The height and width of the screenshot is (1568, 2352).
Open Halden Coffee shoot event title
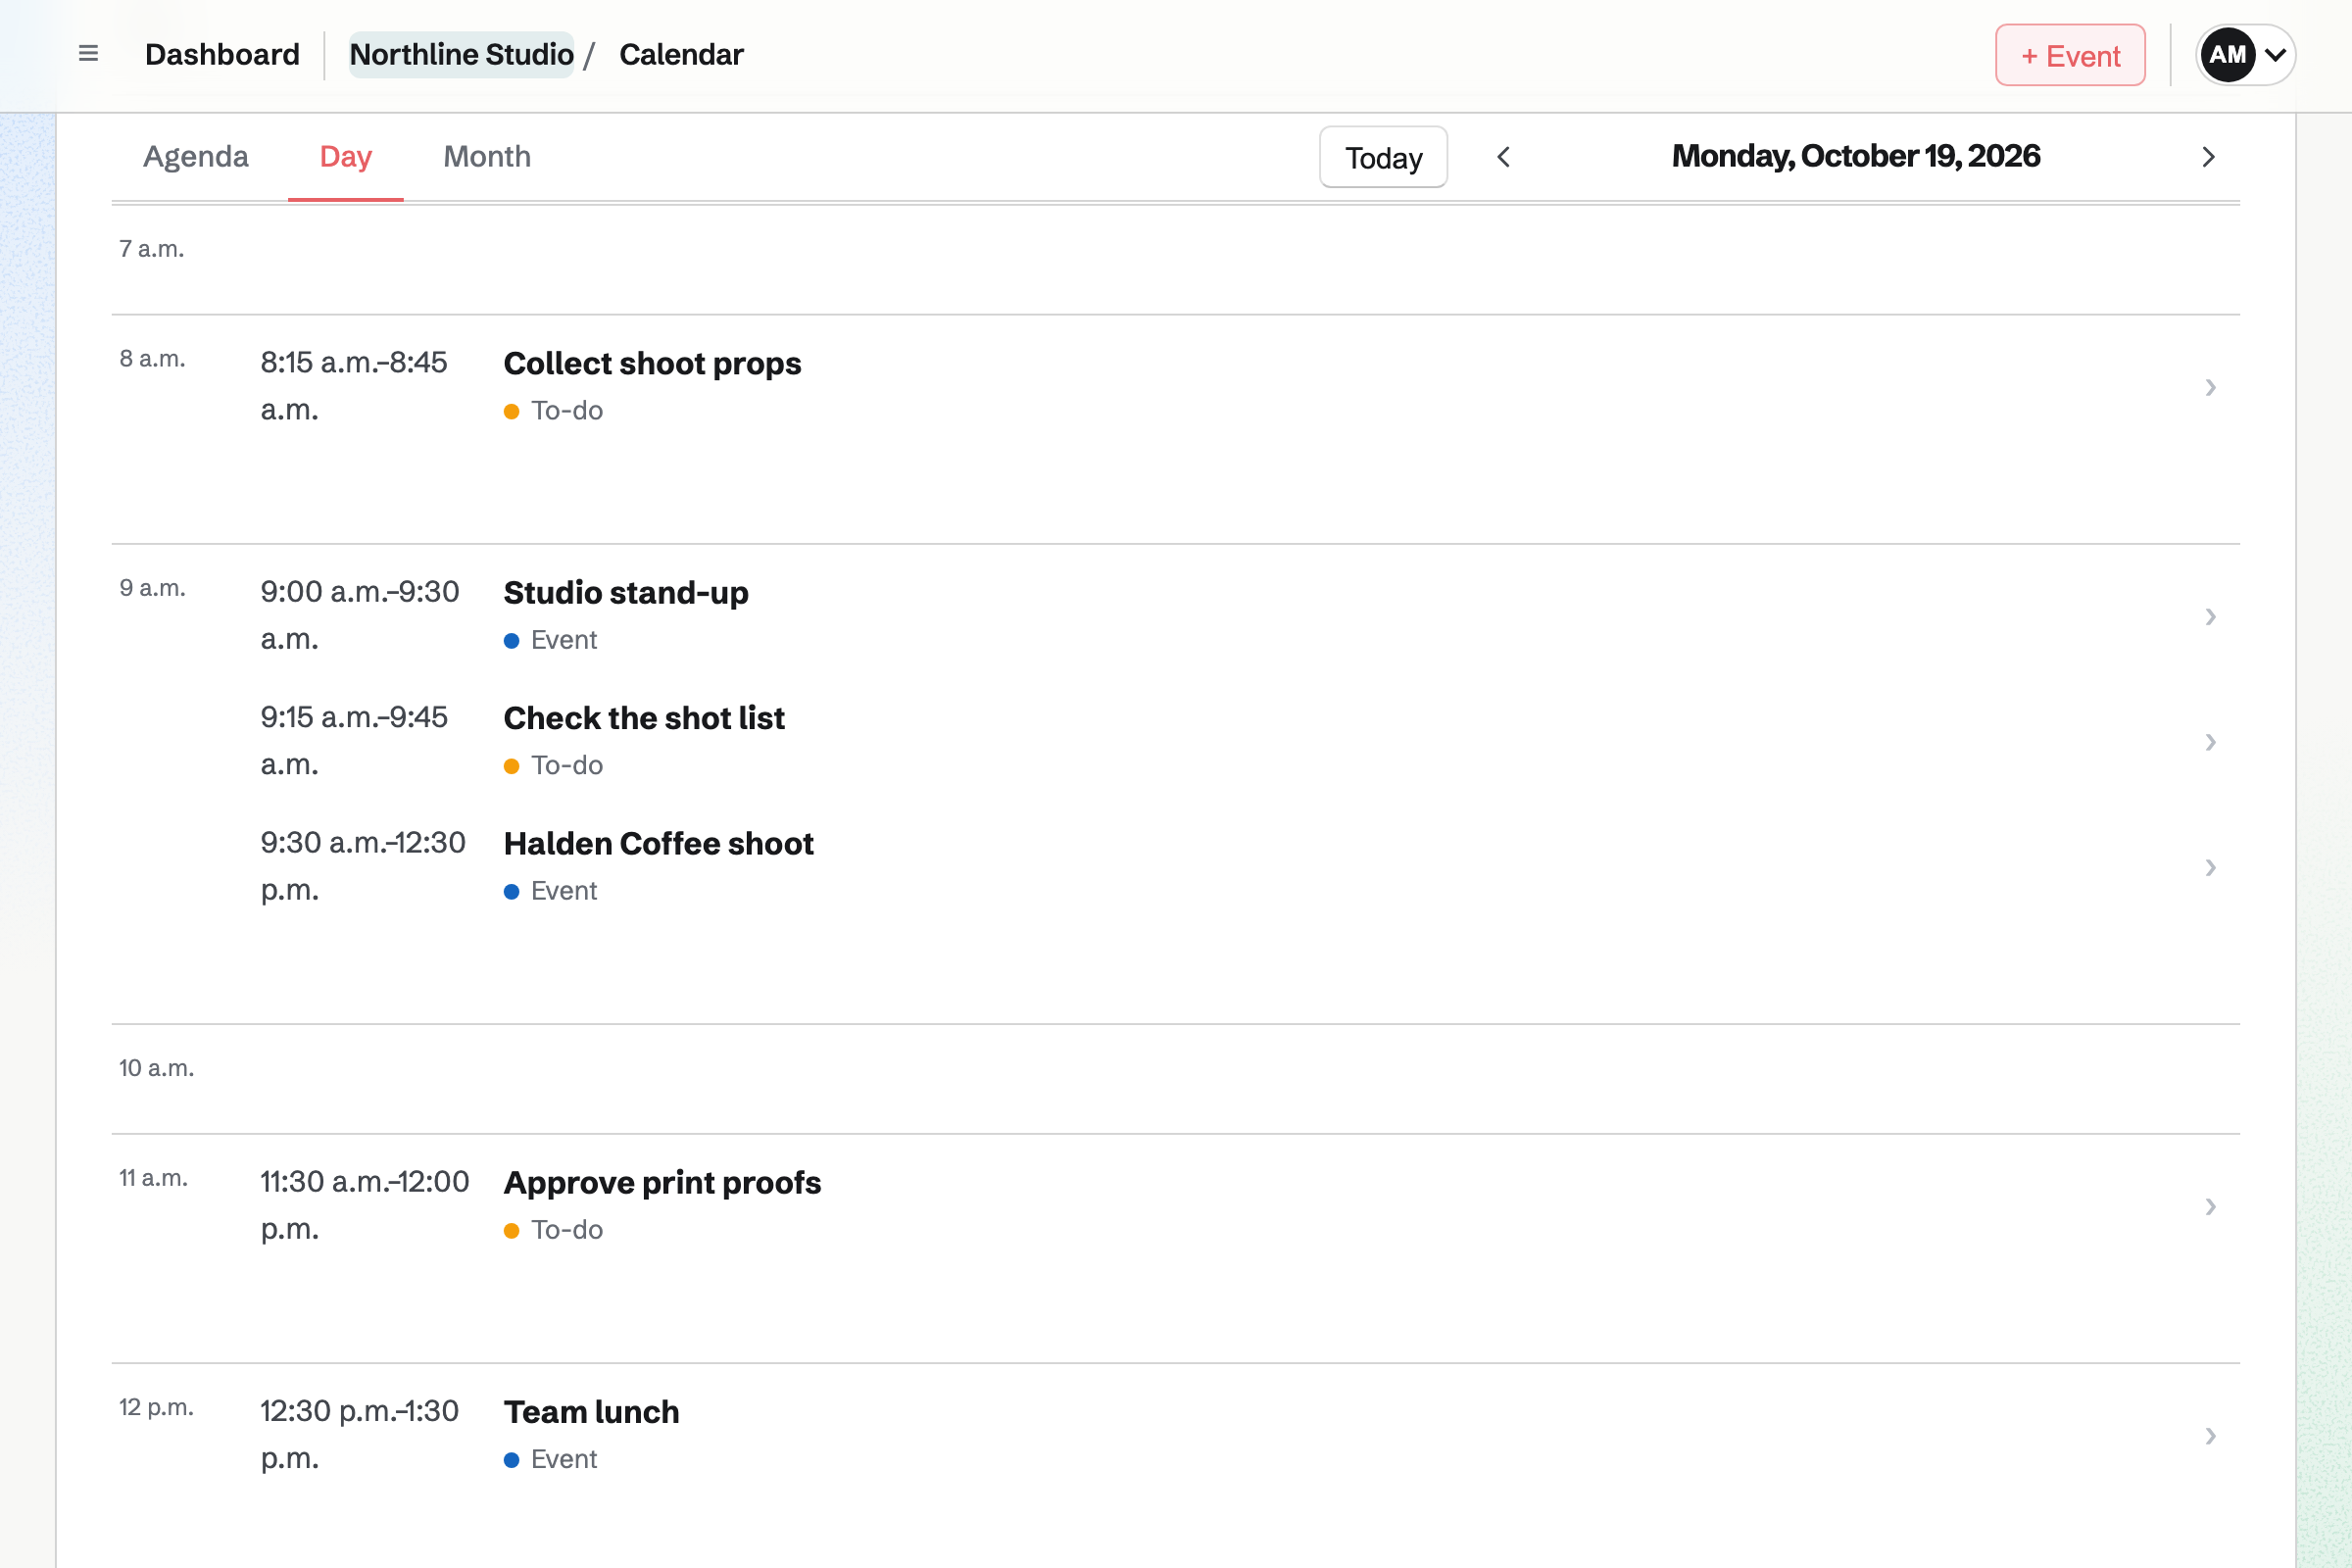tap(658, 843)
